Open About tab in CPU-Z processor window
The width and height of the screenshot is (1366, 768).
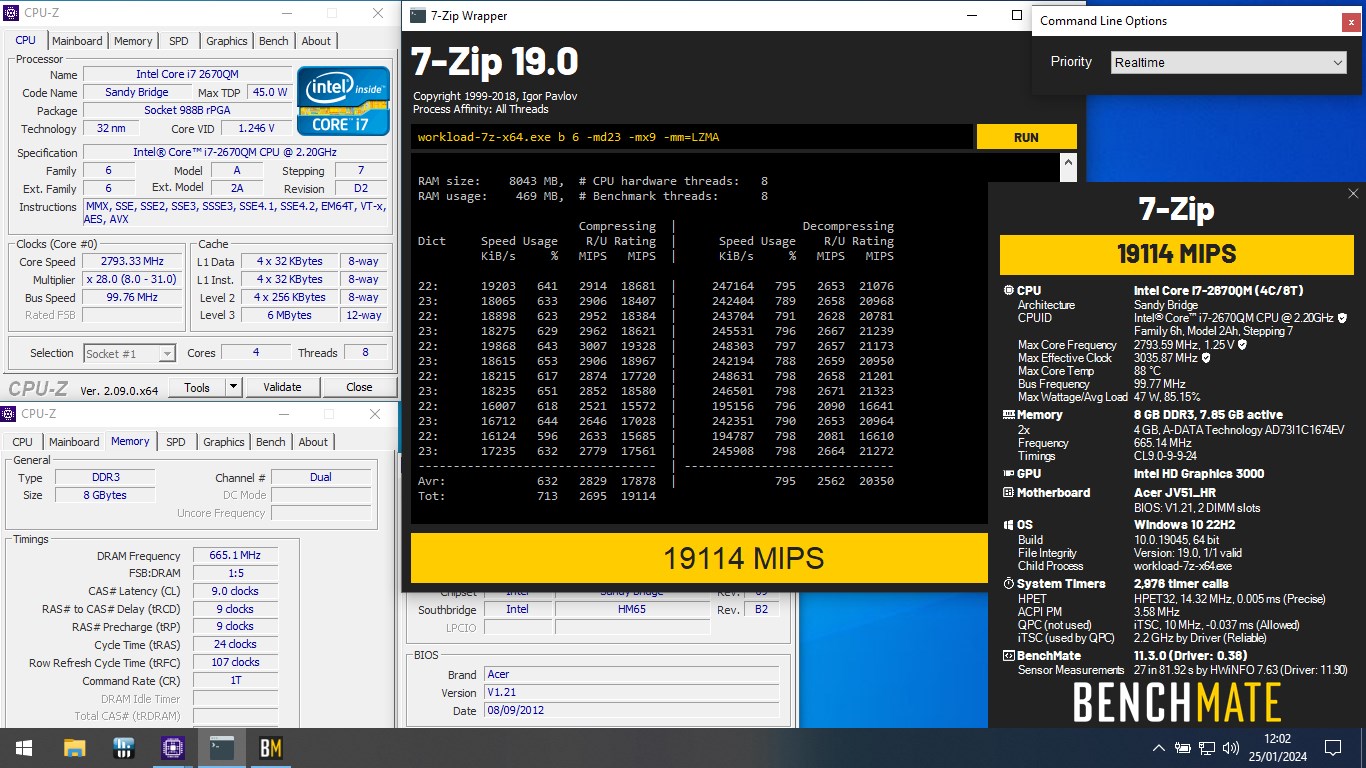316,41
